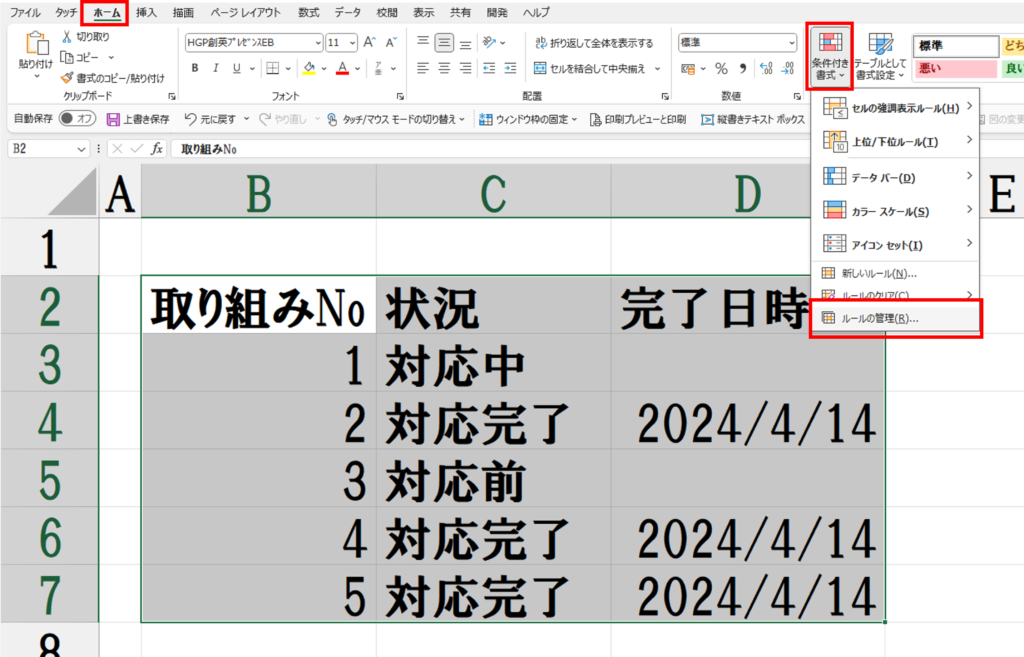Apply the red font color A
Image resolution: width=1024 pixels, height=657 pixels.
click(x=342, y=68)
